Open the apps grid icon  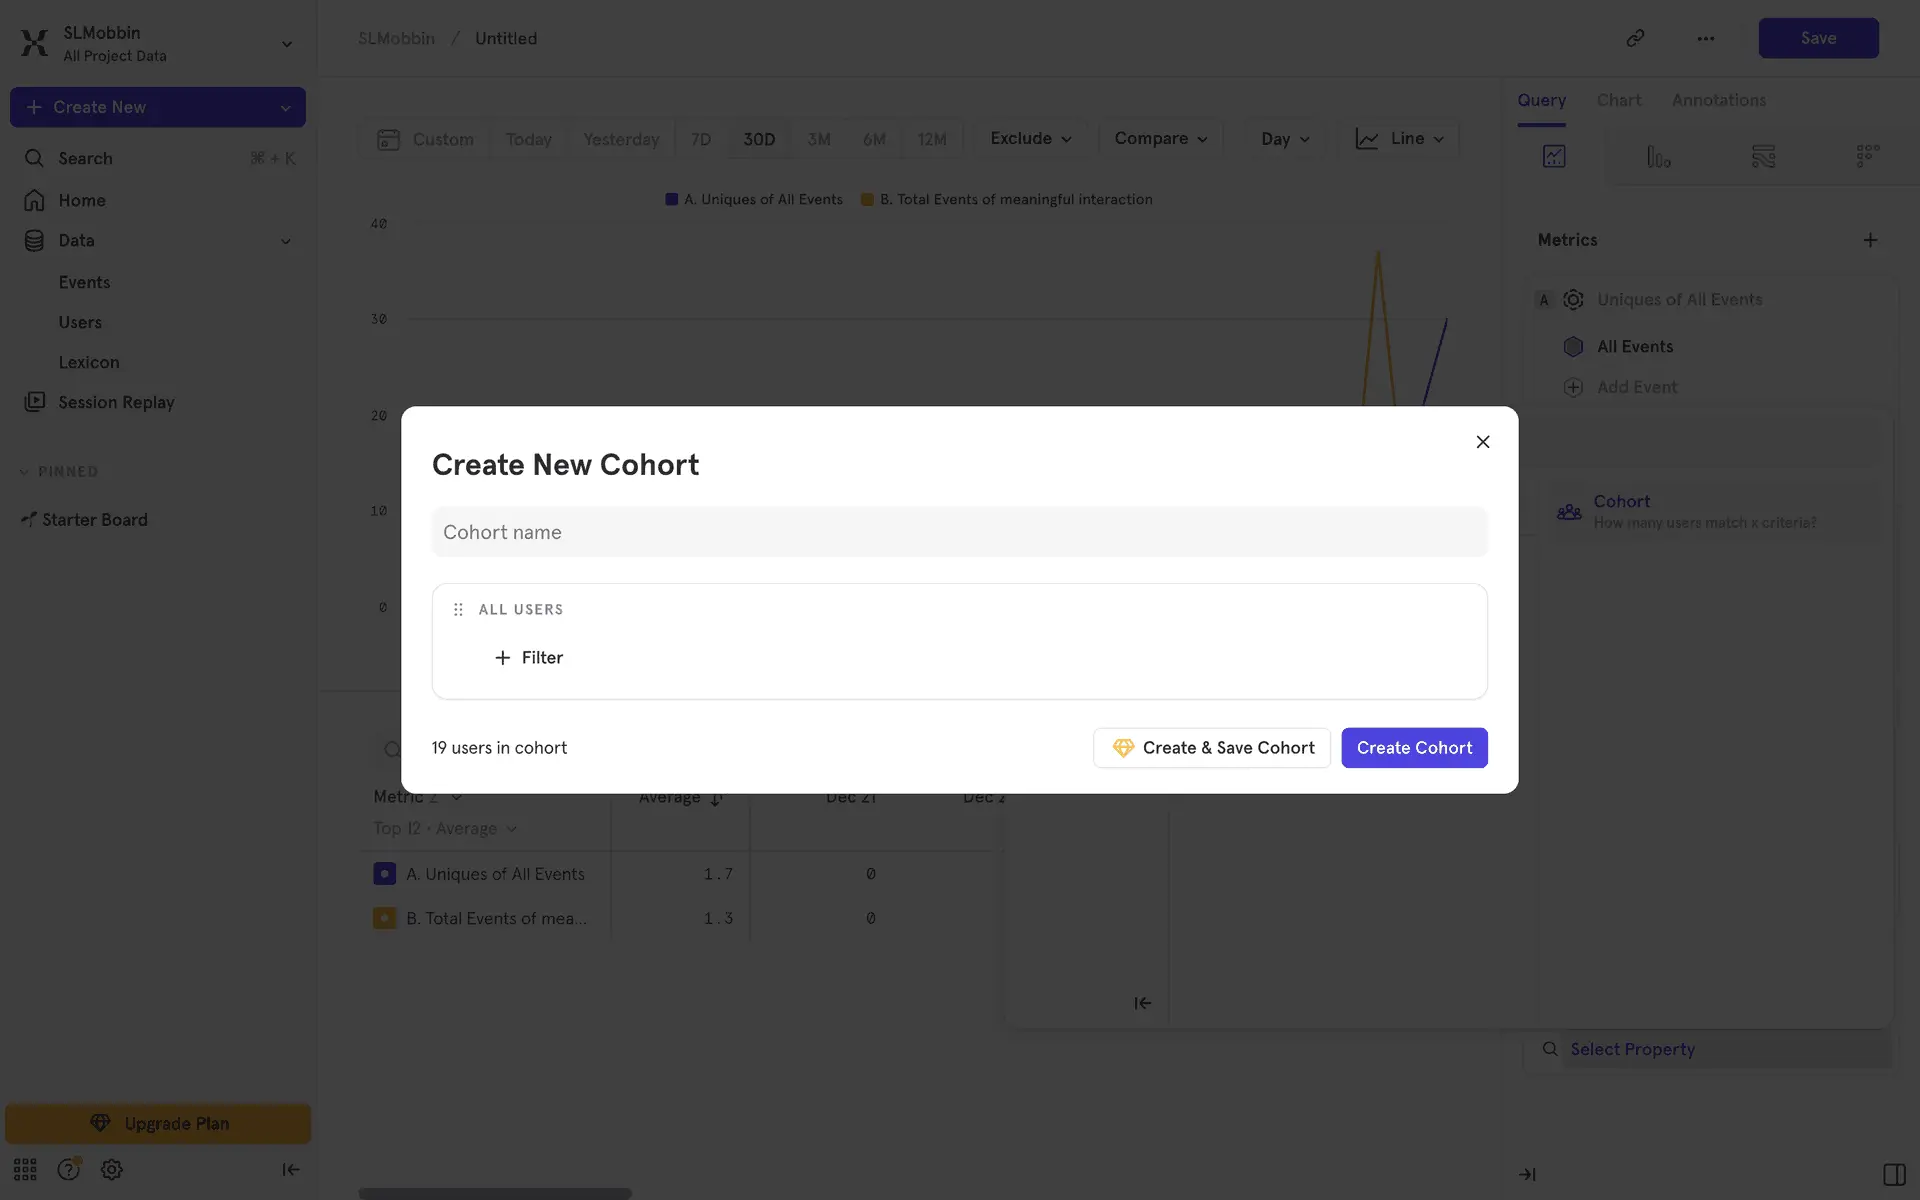(x=25, y=1169)
